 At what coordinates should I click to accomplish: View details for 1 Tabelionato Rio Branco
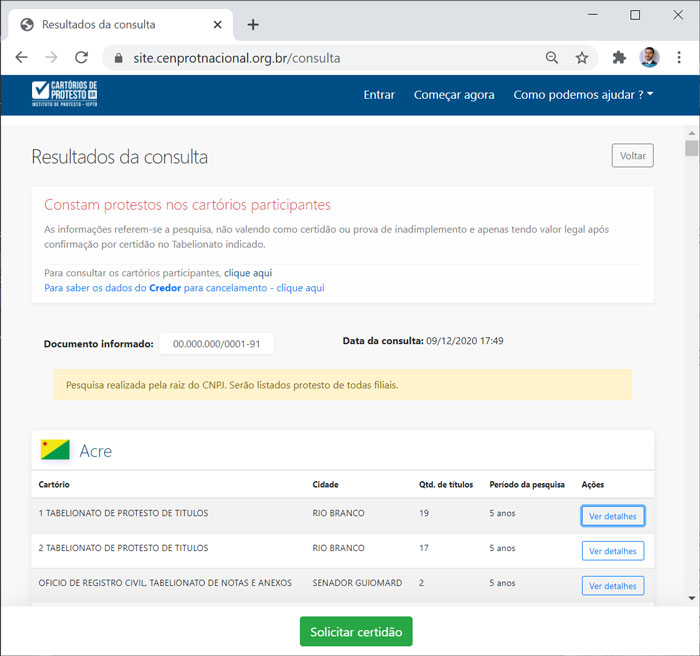tap(612, 516)
